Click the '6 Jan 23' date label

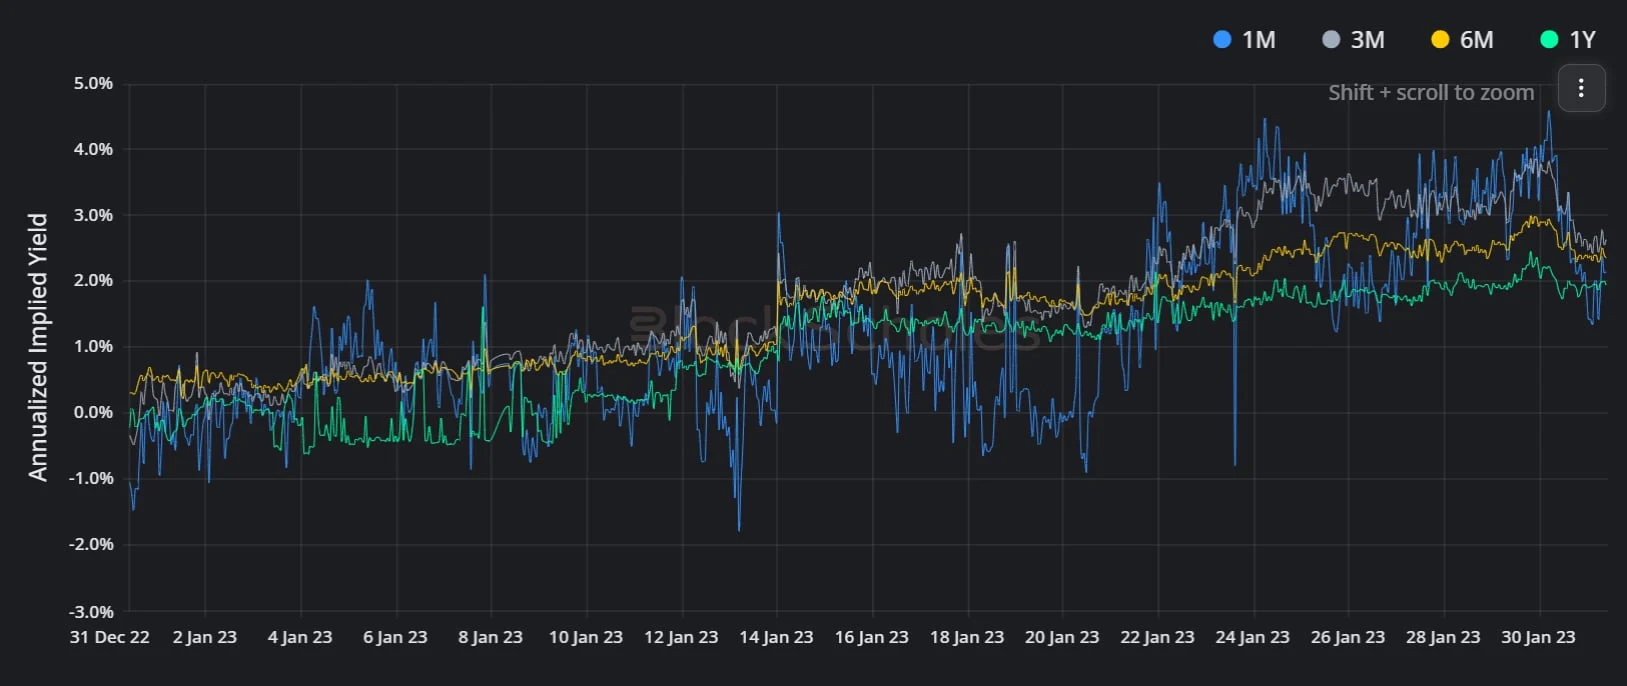click(x=395, y=637)
